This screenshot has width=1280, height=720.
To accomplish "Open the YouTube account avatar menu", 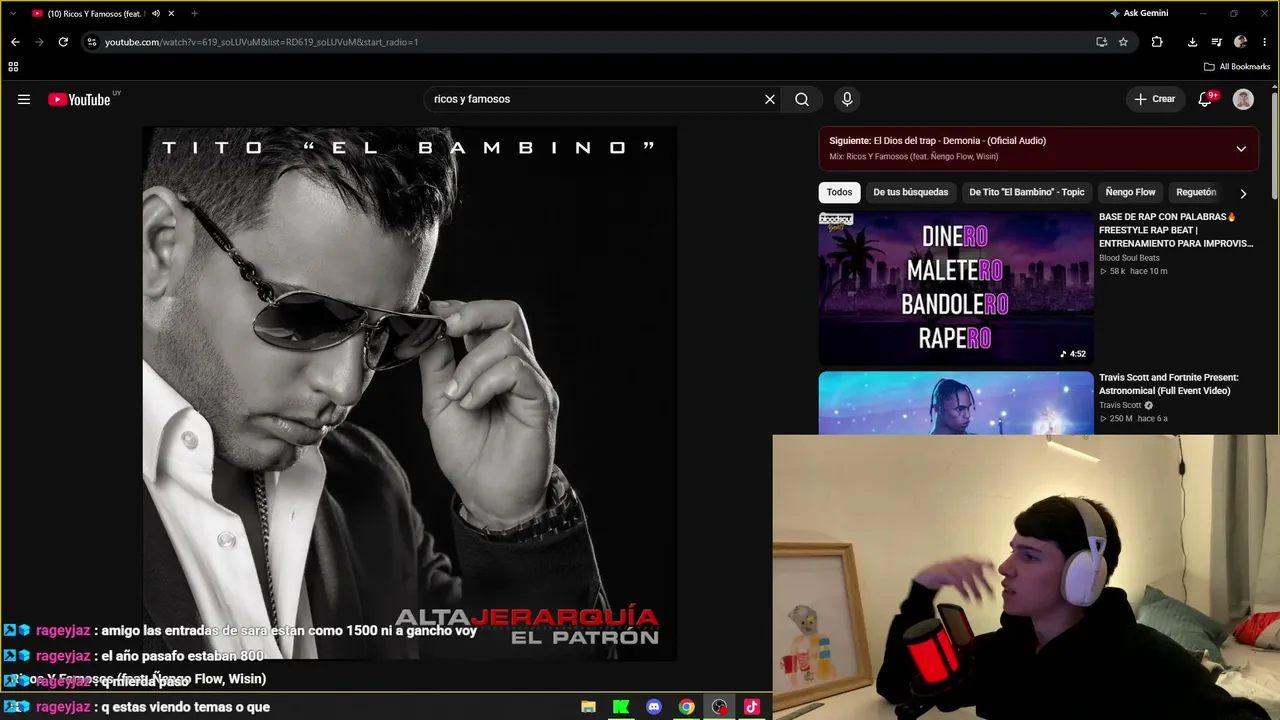I will point(1243,99).
